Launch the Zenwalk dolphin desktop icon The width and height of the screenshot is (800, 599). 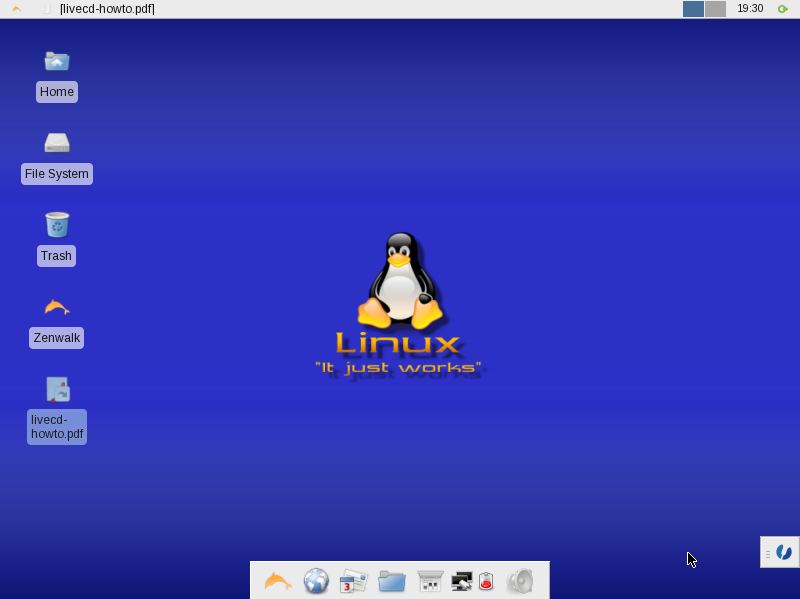57,307
